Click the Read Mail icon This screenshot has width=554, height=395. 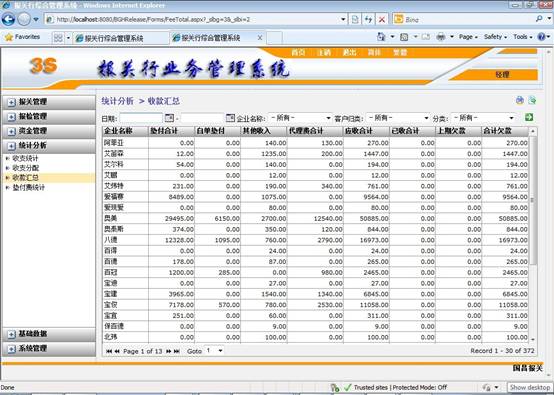point(426,37)
